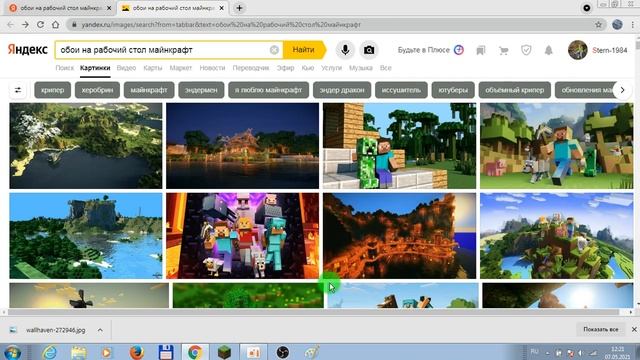Open File Explorer from the taskbar
This screenshot has width=640, height=360.
(79, 352)
